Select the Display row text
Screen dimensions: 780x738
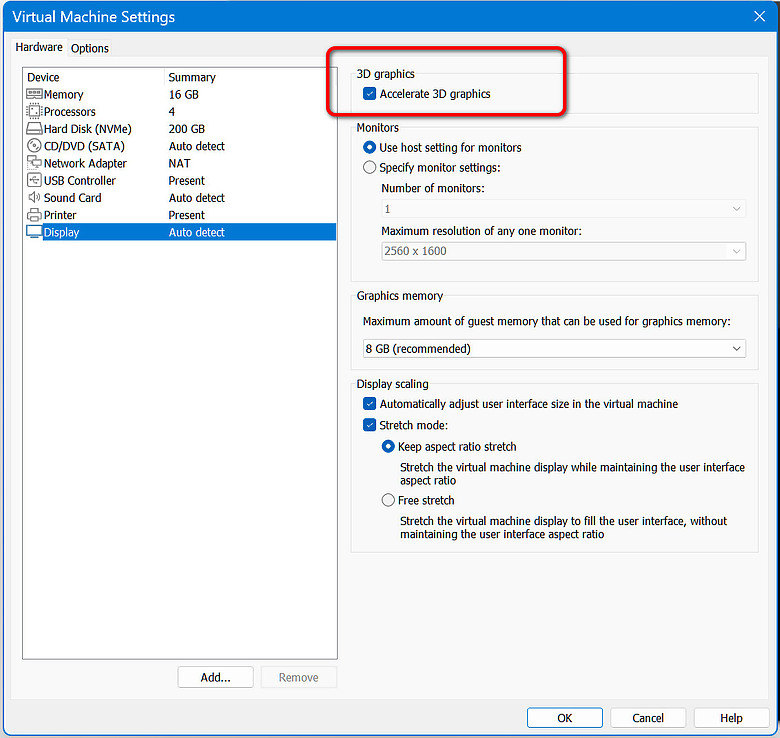tap(61, 232)
